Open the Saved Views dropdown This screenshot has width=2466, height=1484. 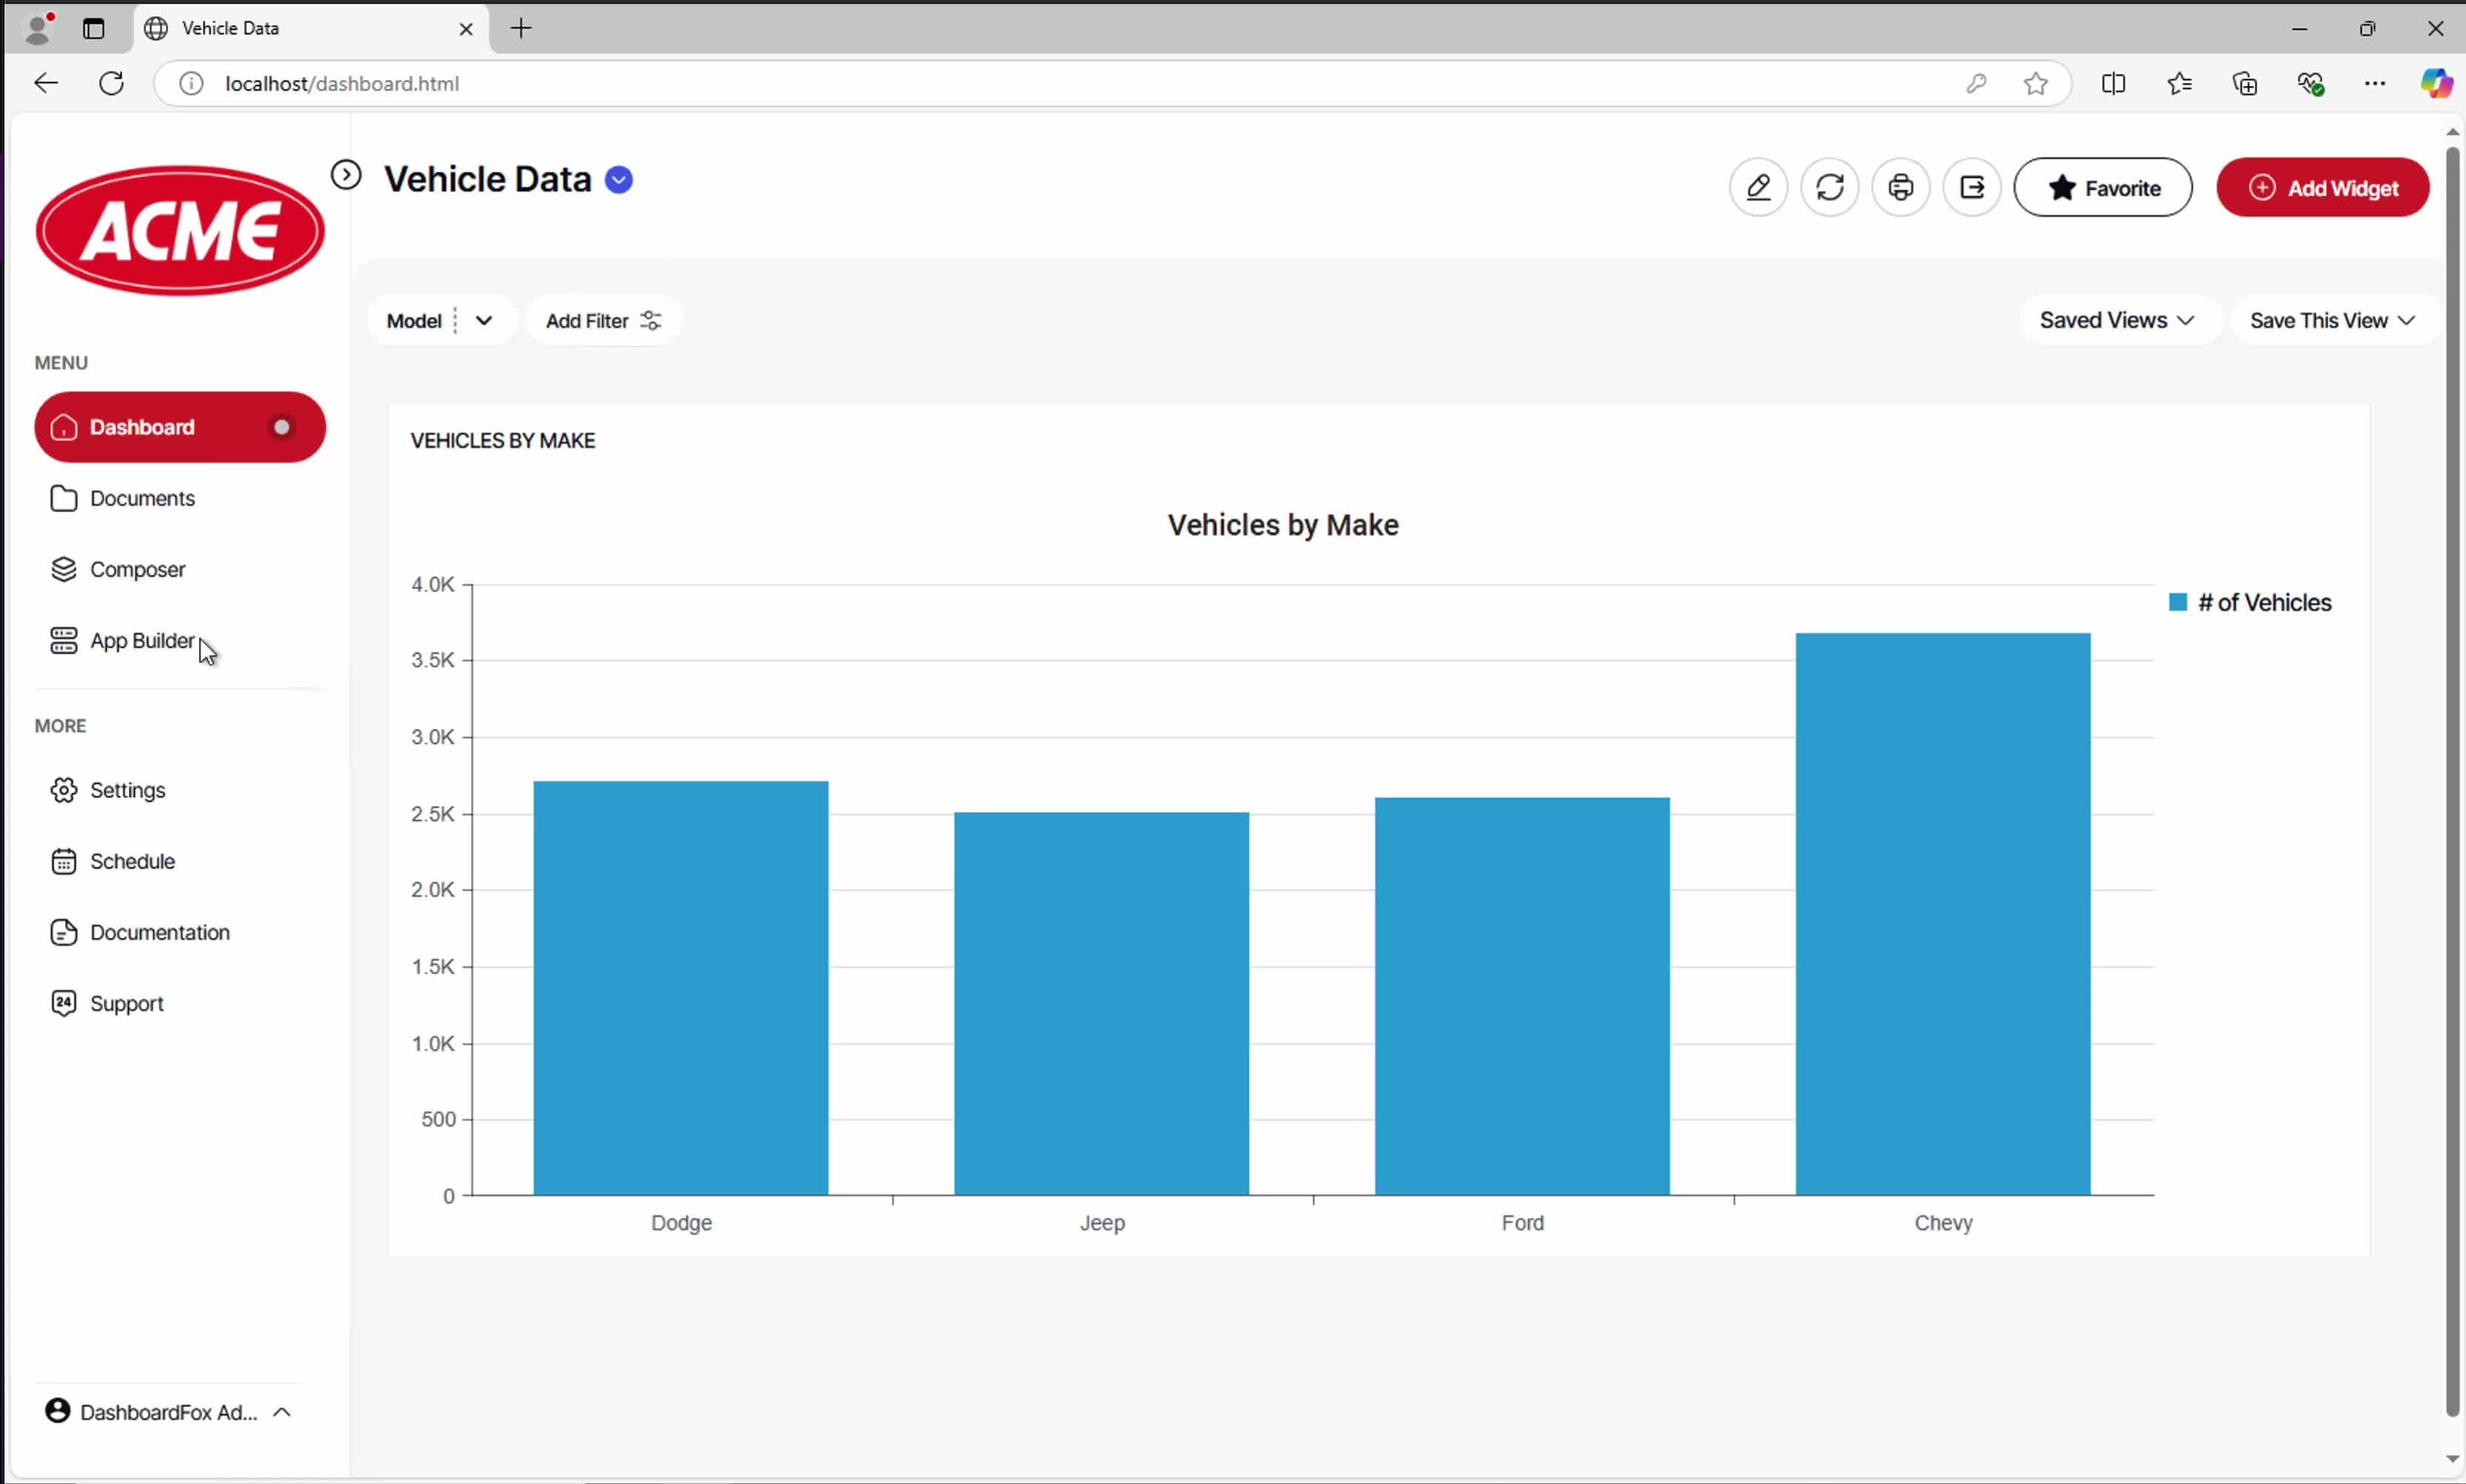pyautogui.click(x=2117, y=321)
